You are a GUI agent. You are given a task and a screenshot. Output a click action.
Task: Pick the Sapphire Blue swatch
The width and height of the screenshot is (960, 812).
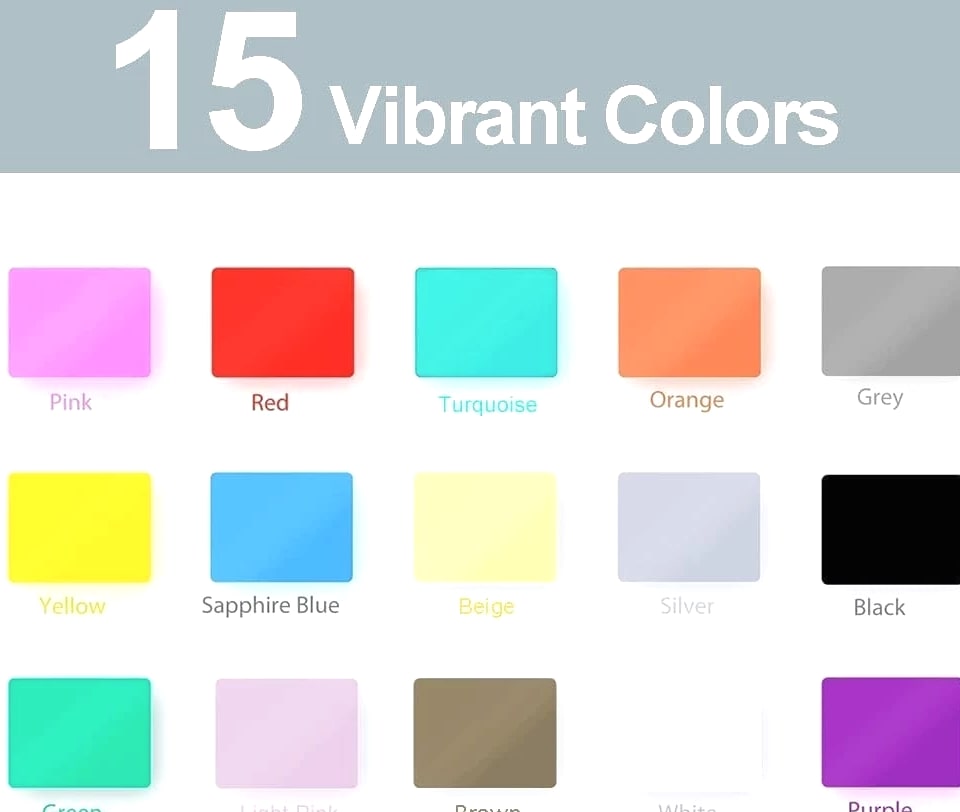pyautogui.click(x=282, y=527)
